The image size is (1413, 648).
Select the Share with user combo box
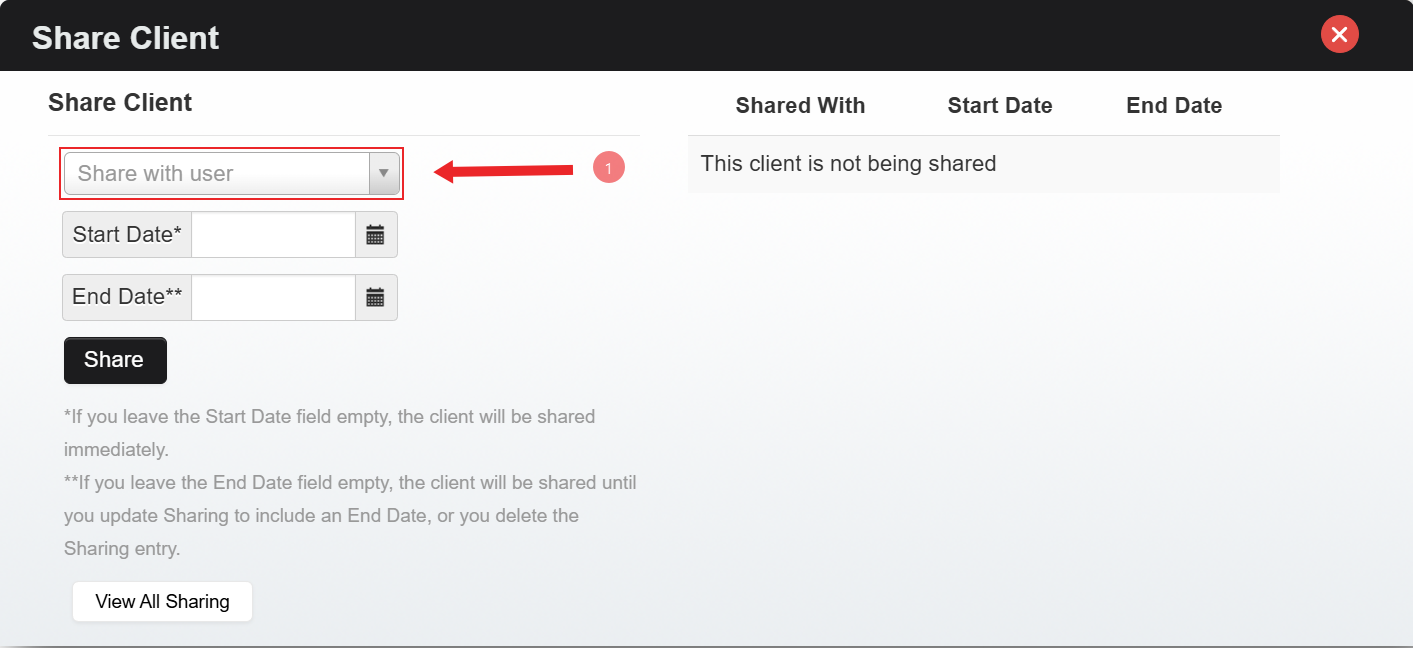[217, 174]
